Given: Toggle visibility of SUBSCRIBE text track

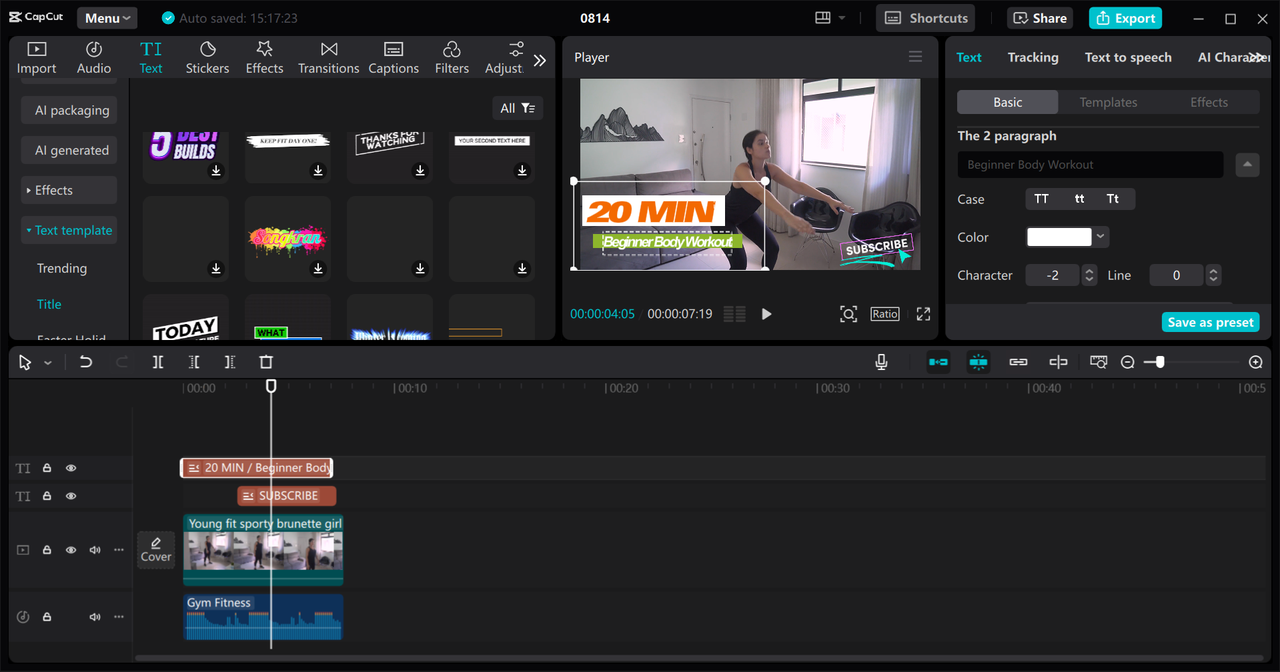Looking at the screenshot, I should (71, 496).
